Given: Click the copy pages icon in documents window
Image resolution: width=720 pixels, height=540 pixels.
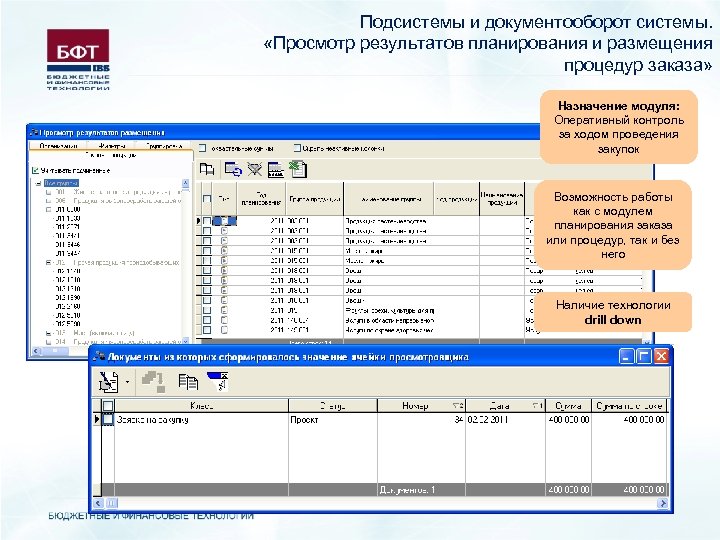Looking at the screenshot, I should (188, 382).
